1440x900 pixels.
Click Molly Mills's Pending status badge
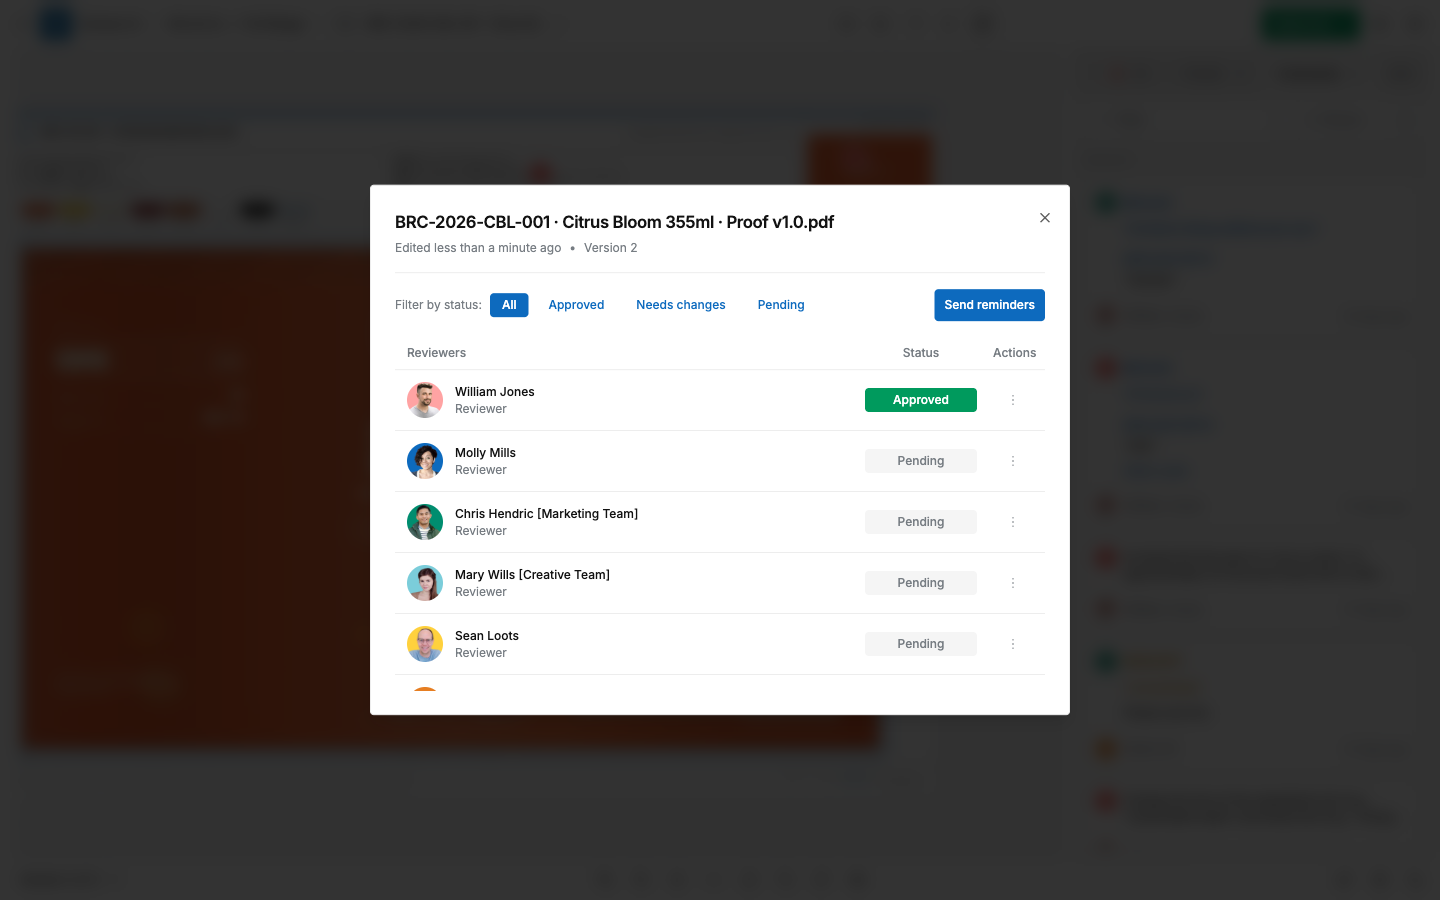[x=921, y=461]
